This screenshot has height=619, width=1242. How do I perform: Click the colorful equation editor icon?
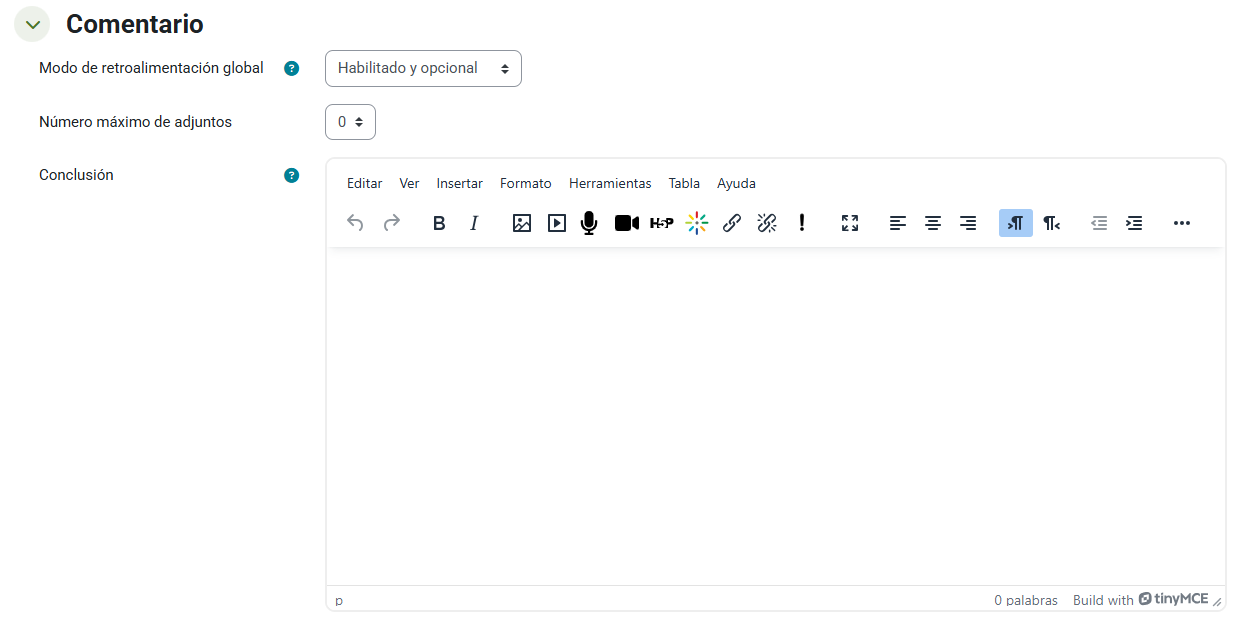pos(696,223)
